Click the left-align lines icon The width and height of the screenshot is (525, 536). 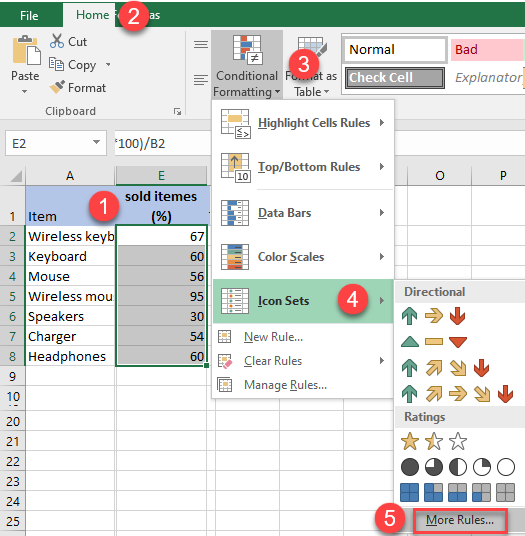[201, 80]
